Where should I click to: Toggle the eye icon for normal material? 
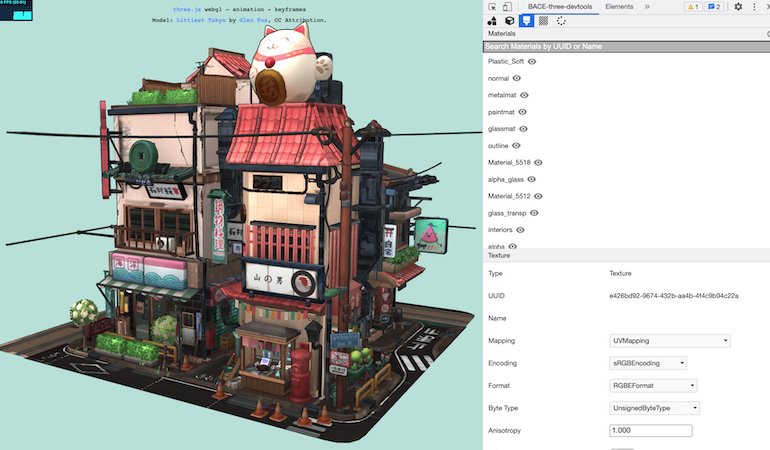tap(517, 78)
